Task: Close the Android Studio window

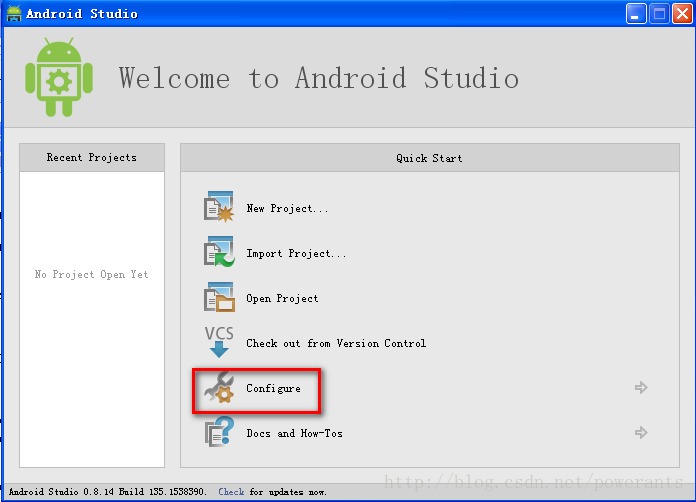Action: click(682, 14)
